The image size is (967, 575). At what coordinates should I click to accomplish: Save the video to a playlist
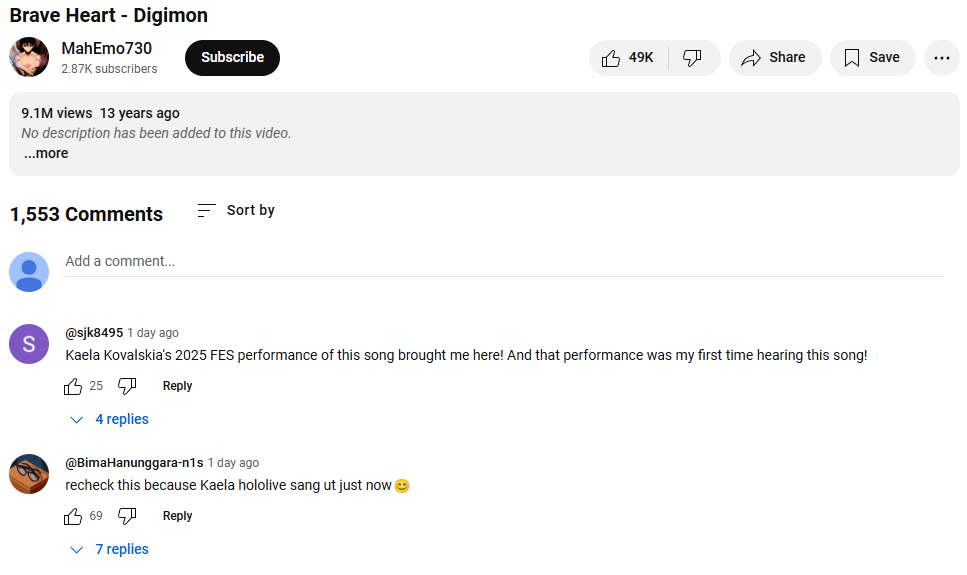click(872, 58)
